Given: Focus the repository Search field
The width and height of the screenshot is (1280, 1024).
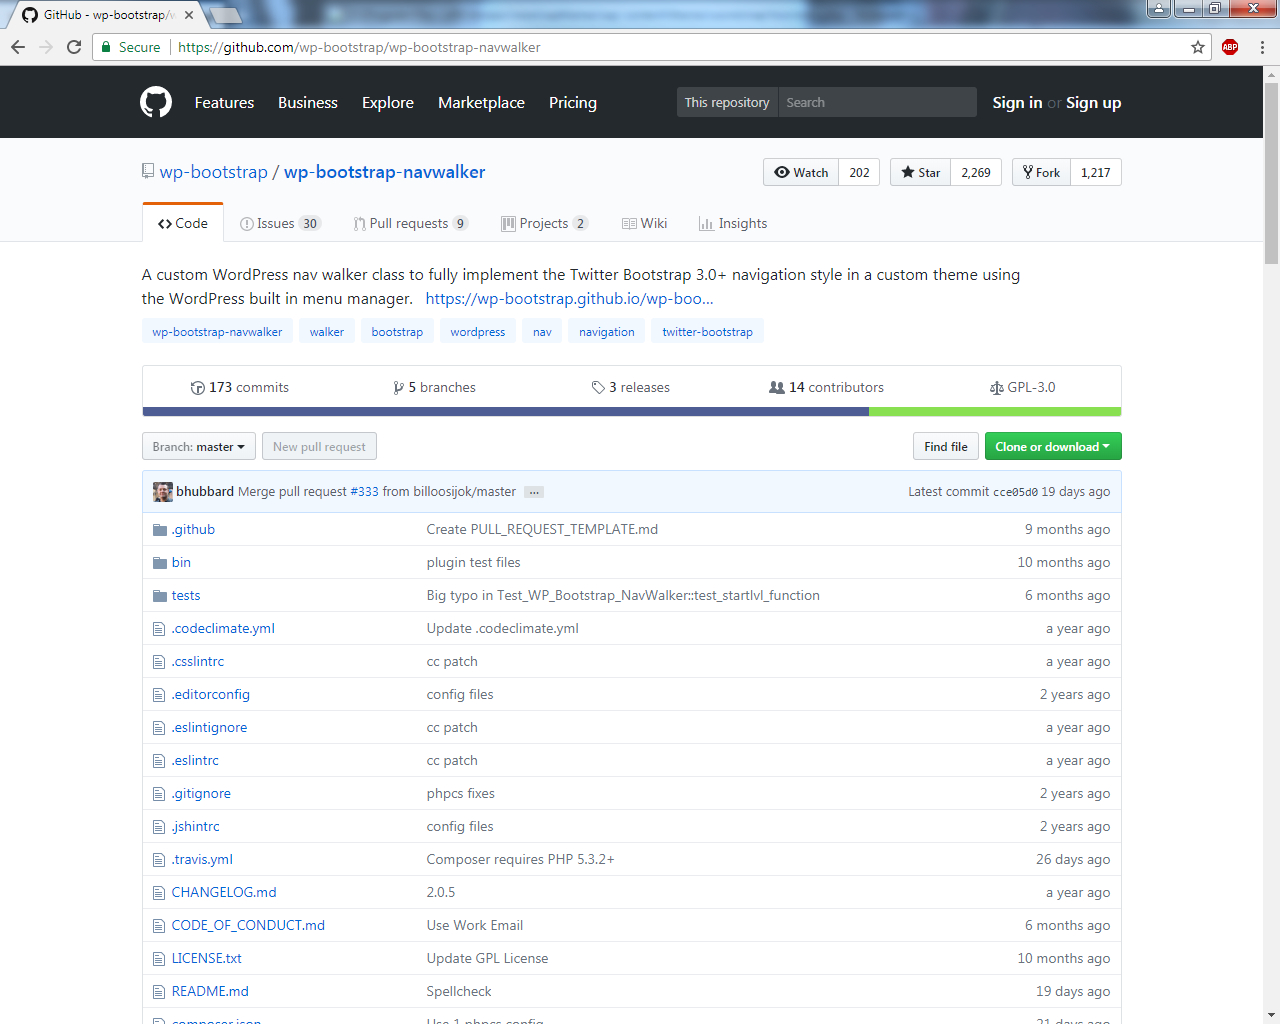Looking at the screenshot, I should [x=877, y=102].
